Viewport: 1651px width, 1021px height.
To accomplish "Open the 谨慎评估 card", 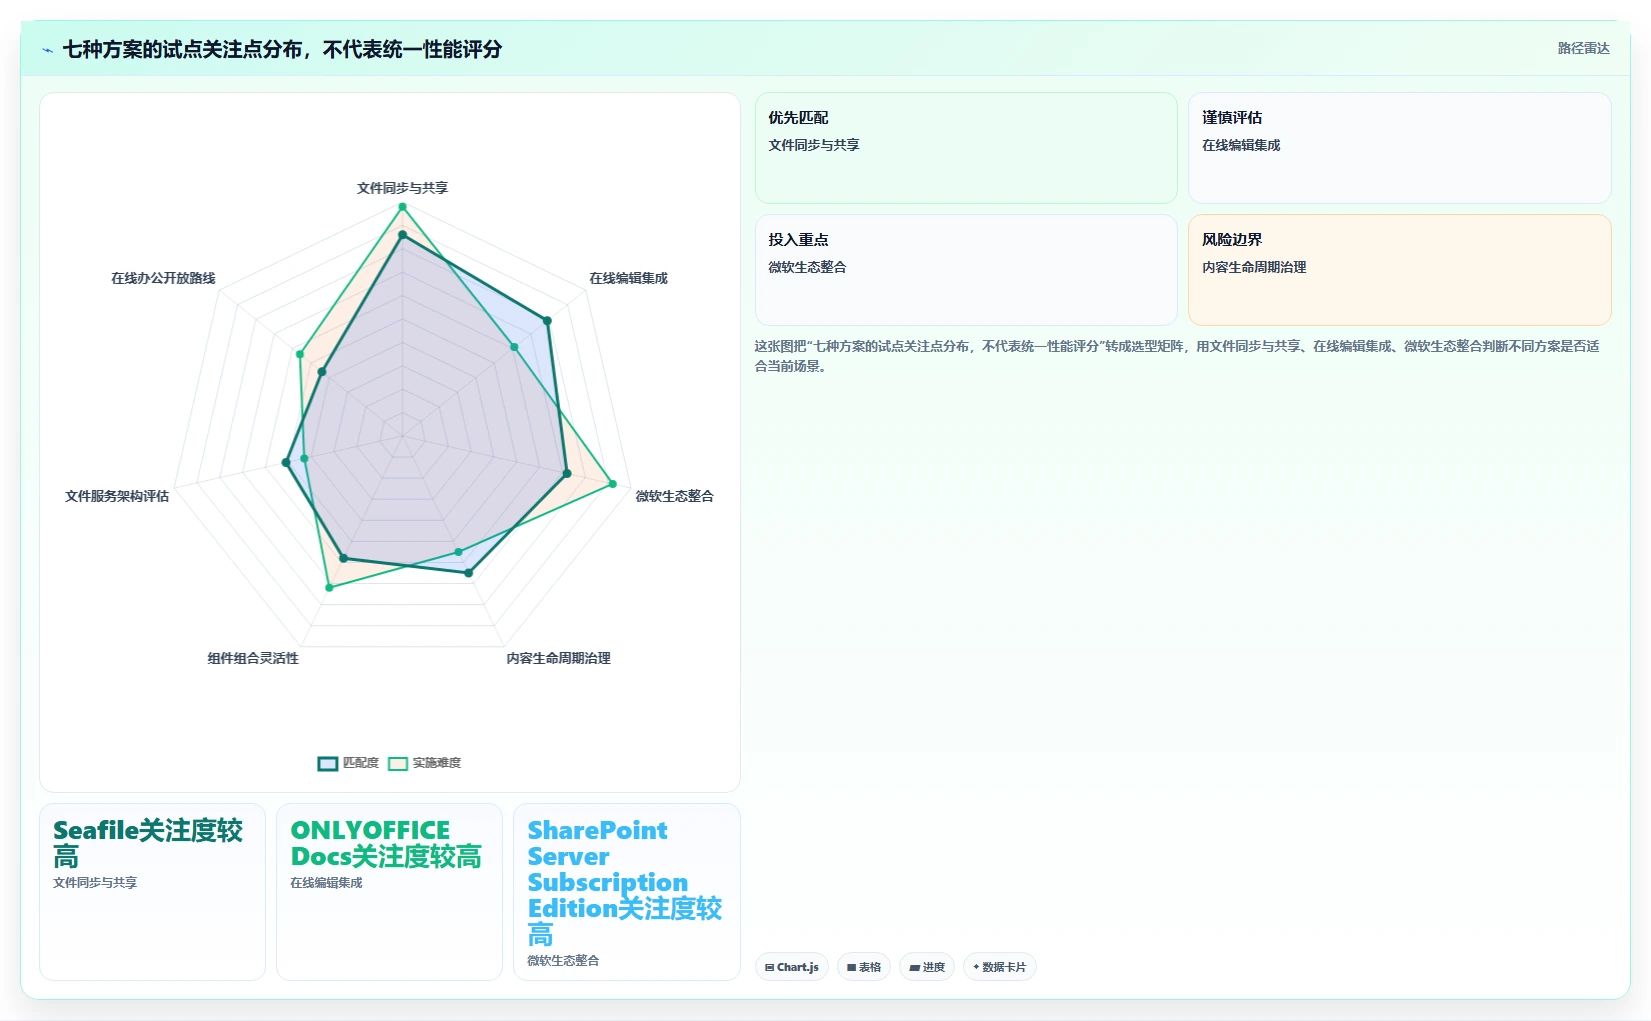I will click(1399, 148).
